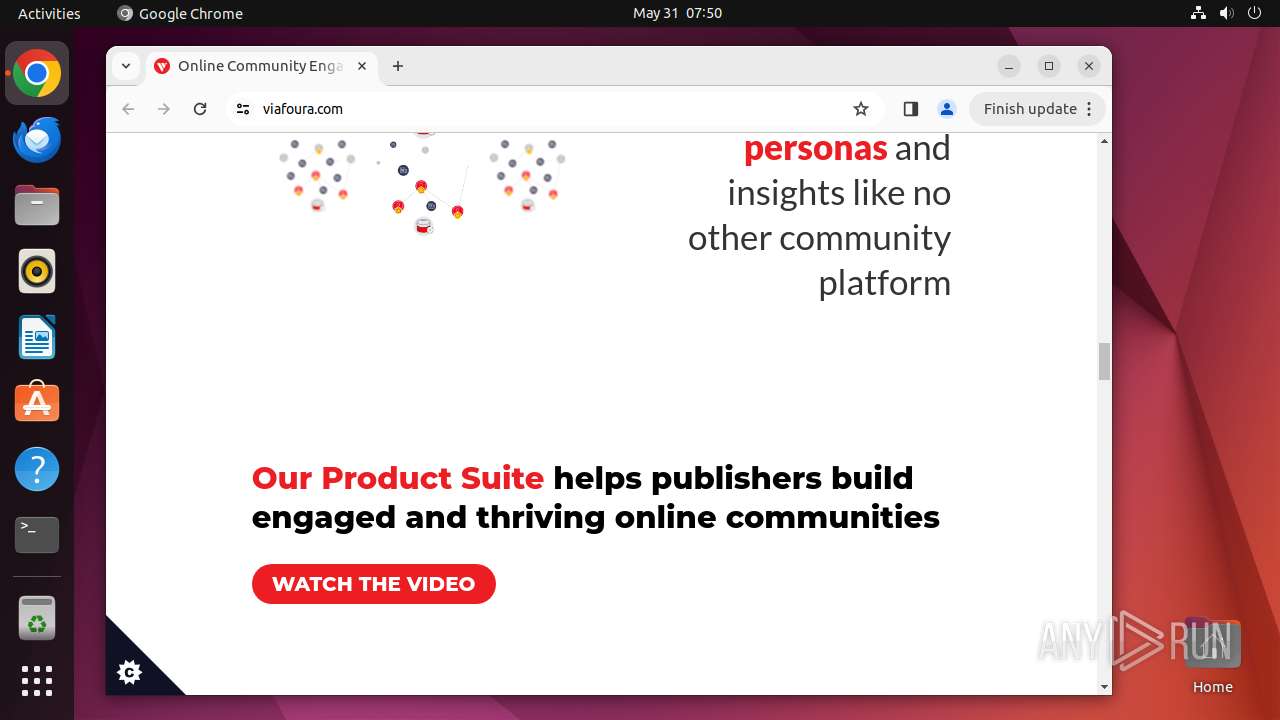View site information icon in address bar
This screenshot has height=720, width=1280.
point(243,109)
